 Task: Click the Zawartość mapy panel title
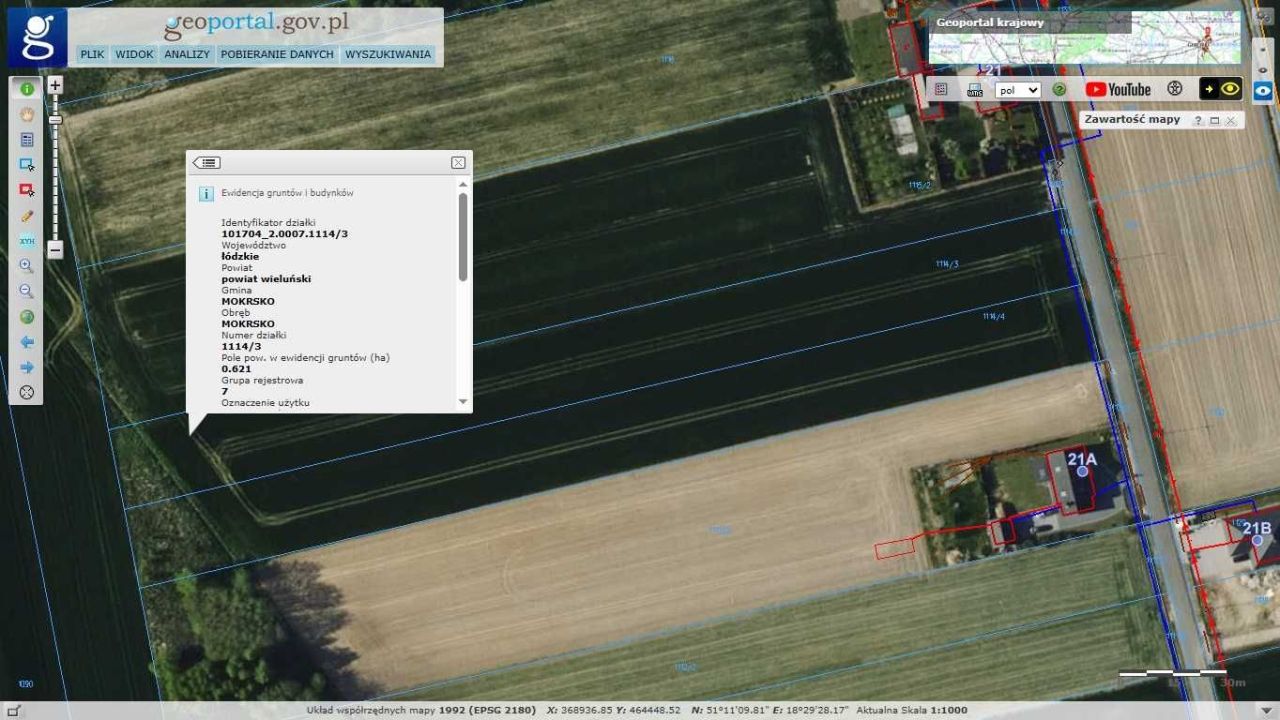[x=1131, y=119]
